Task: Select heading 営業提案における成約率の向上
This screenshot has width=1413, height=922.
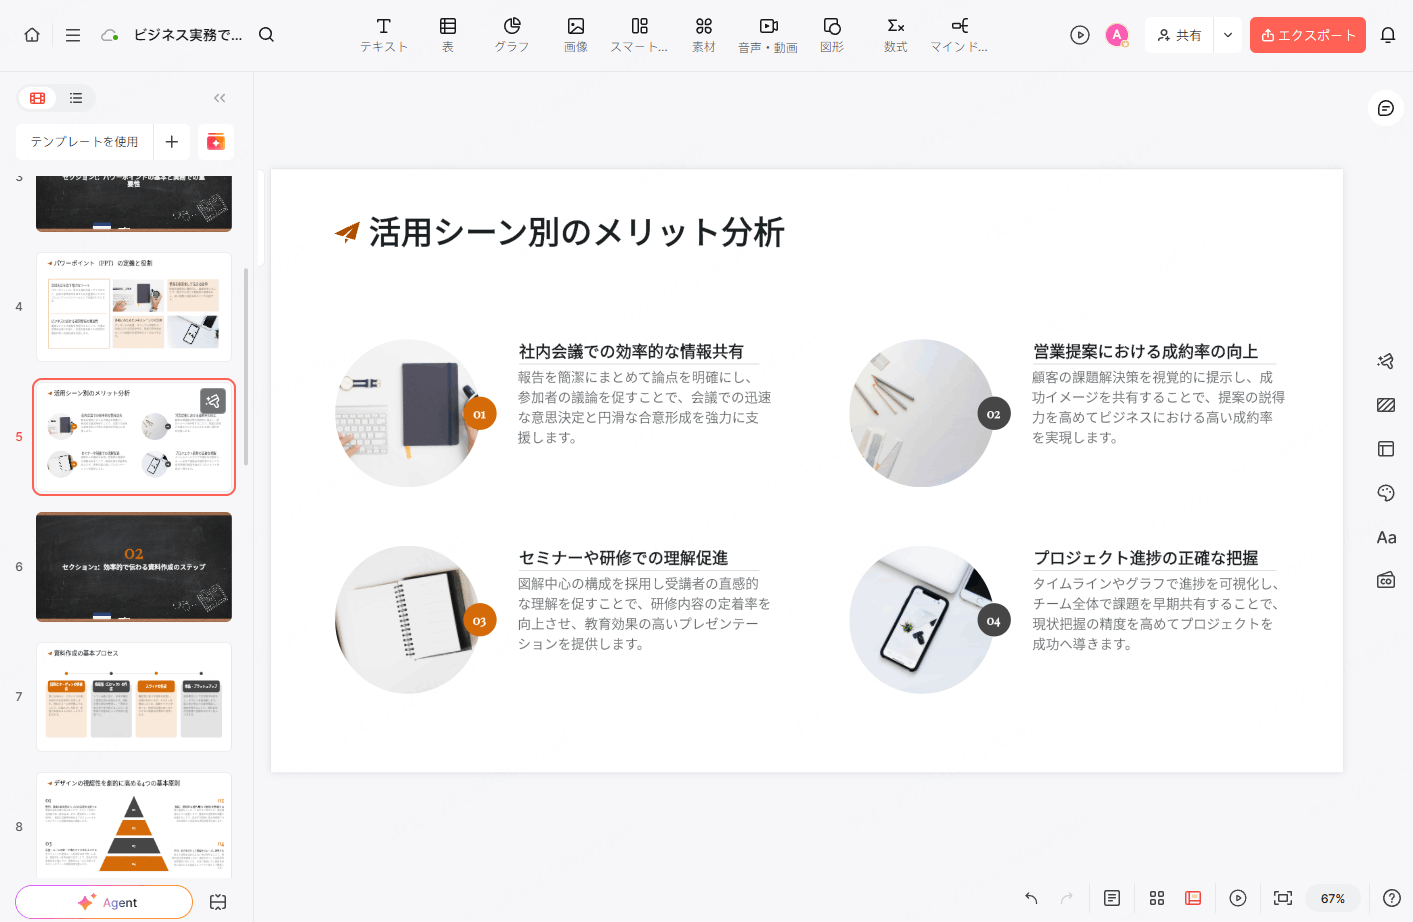Action: tap(1146, 351)
